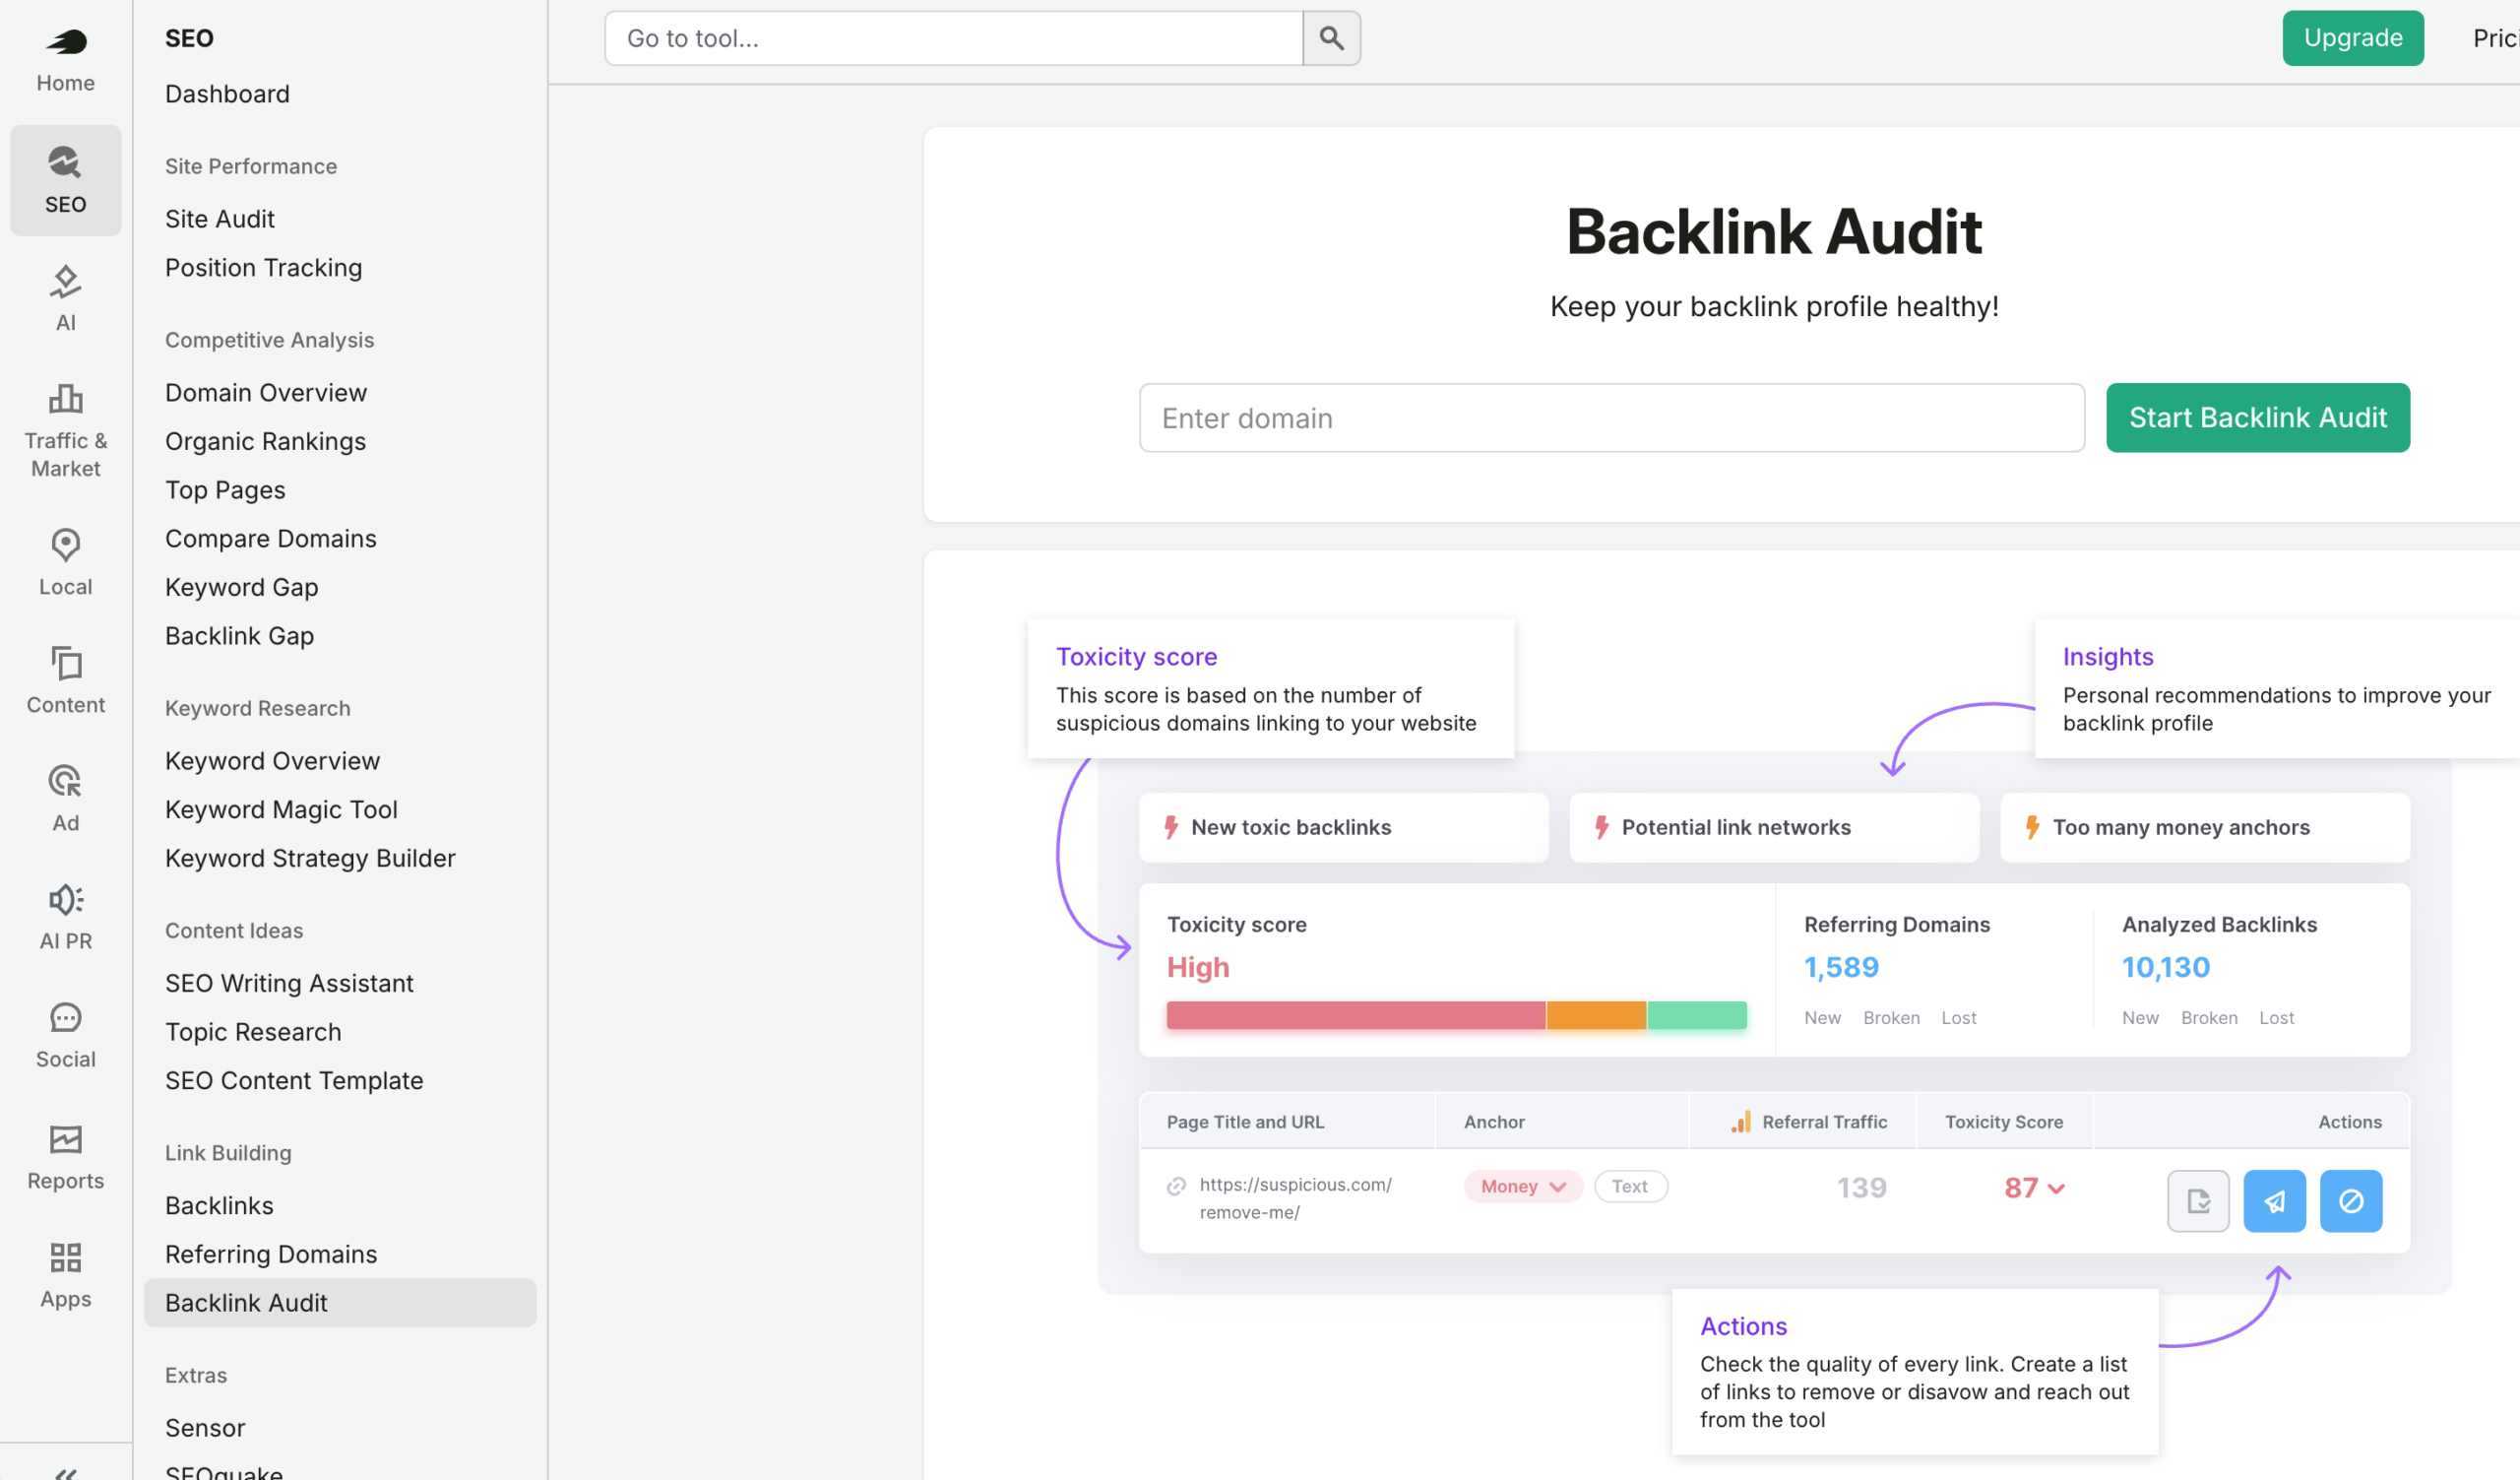Click the Potential link networks card

click(1774, 827)
